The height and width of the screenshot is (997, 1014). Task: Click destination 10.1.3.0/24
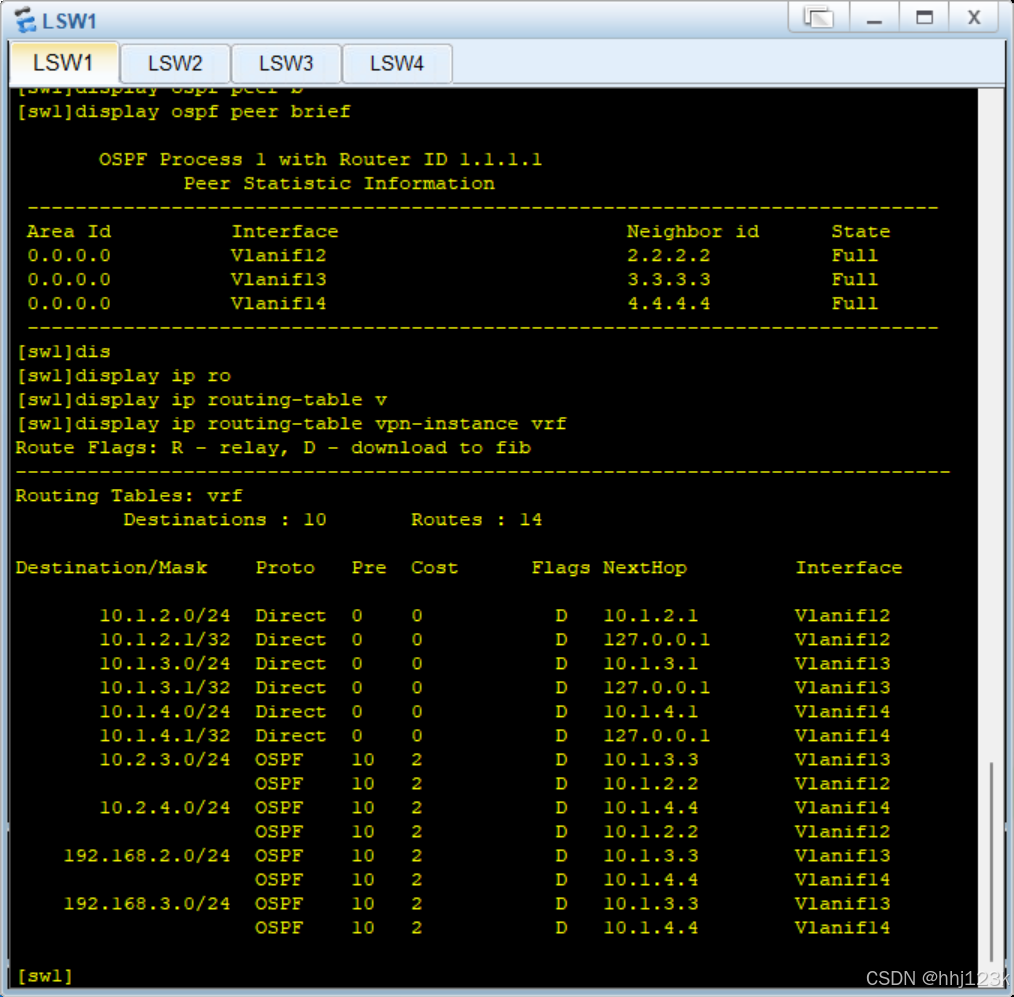click(x=165, y=663)
